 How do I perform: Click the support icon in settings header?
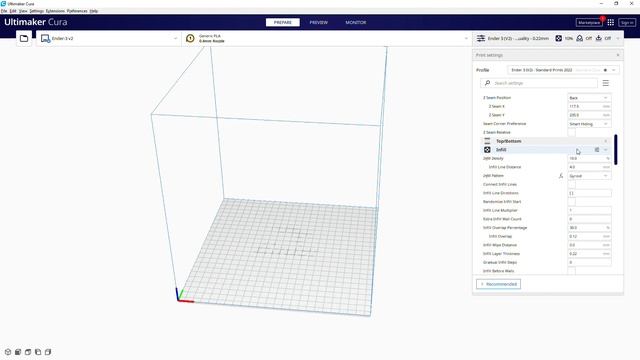click(580, 38)
